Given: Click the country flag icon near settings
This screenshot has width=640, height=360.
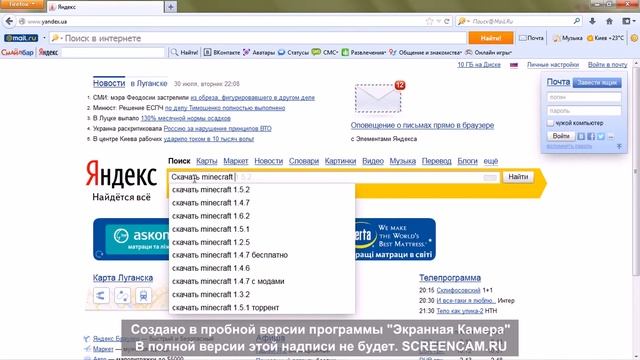Looking at the screenshot, I should pyautogui.click(x=514, y=65).
